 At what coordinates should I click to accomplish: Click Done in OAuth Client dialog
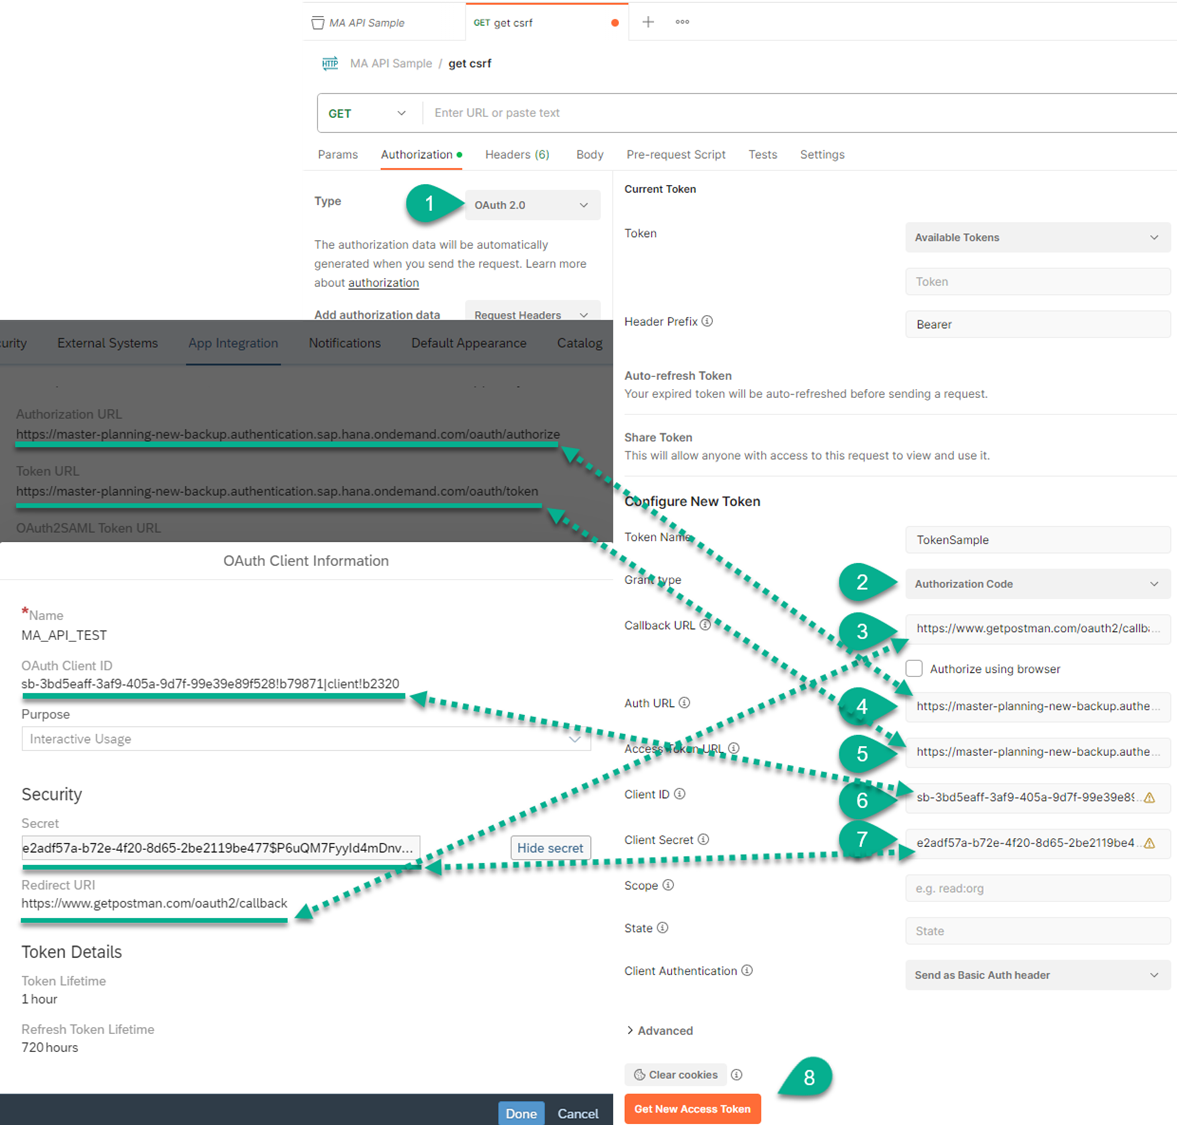pyautogui.click(x=521, y=1113)
